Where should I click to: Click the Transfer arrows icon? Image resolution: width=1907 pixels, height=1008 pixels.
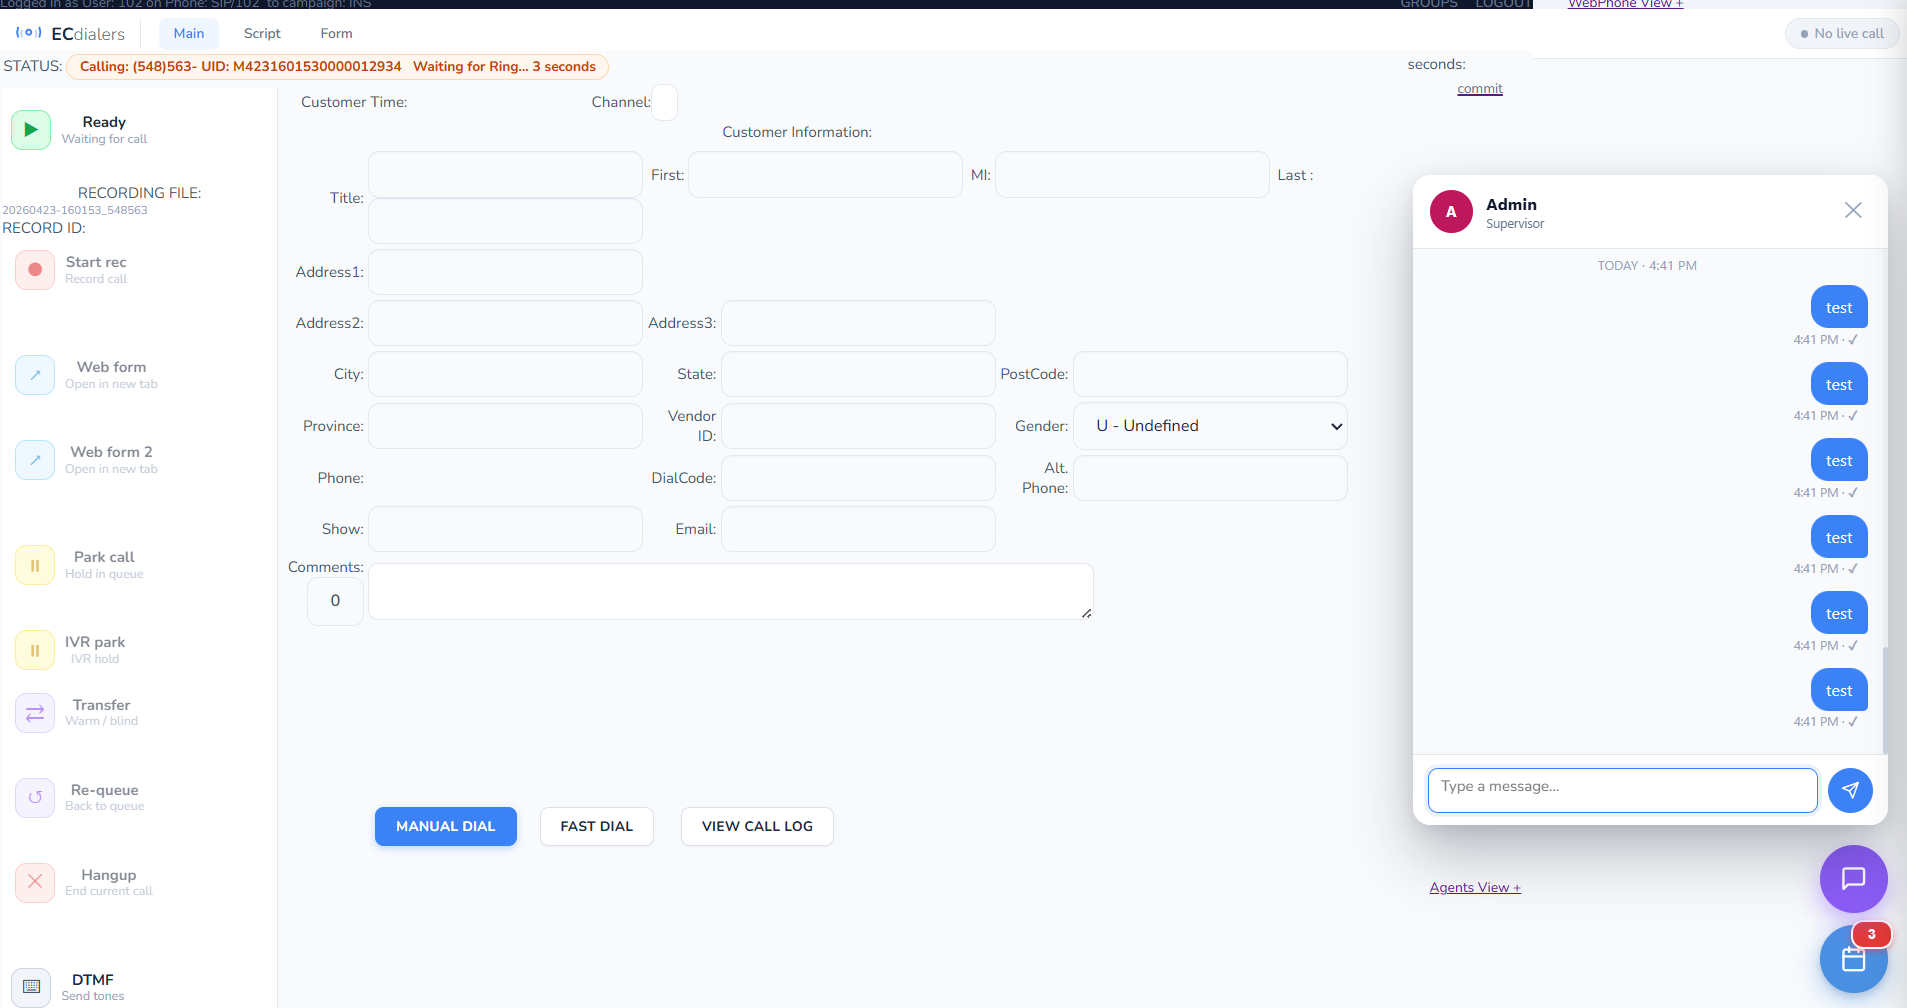35,713
